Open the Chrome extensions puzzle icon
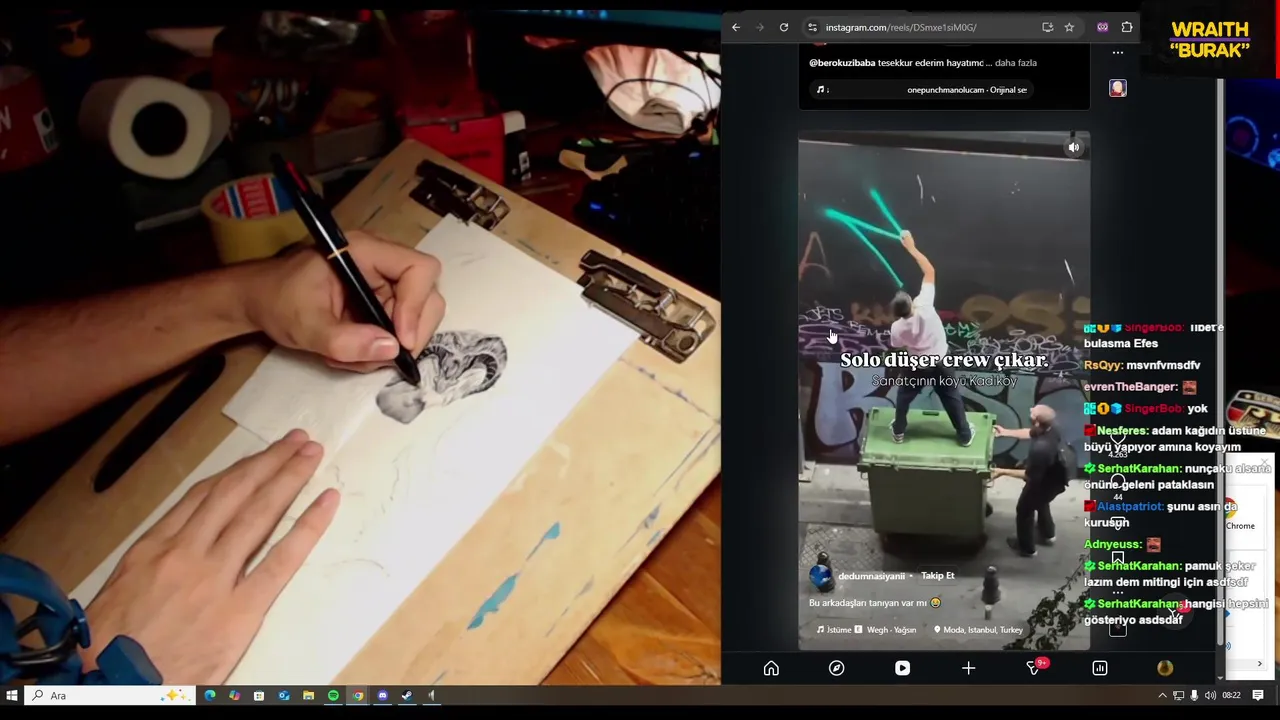Viewport: 1280px width, 720px height. (x=1127, y=27)
